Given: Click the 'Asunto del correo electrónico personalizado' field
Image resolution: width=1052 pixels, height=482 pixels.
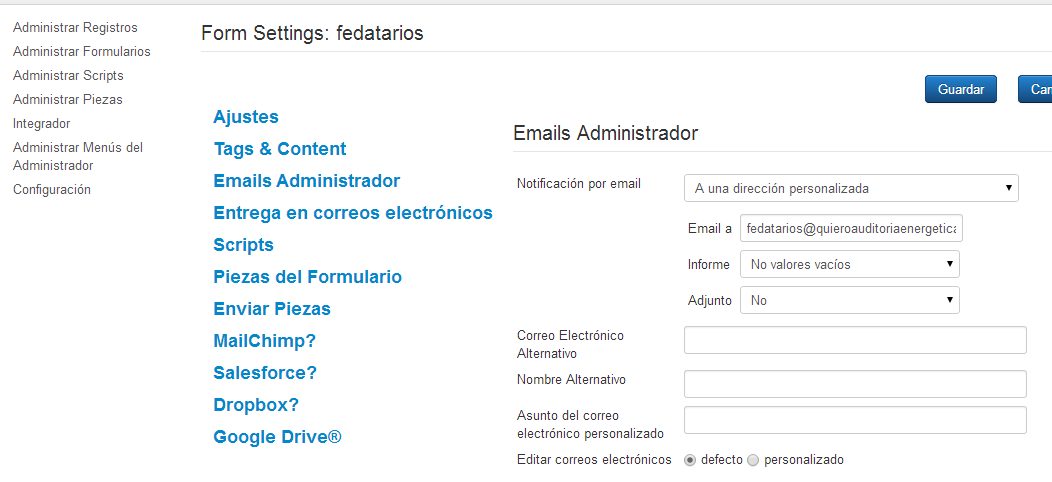Looking at the screenshot, I should click(x=855, y=420).
